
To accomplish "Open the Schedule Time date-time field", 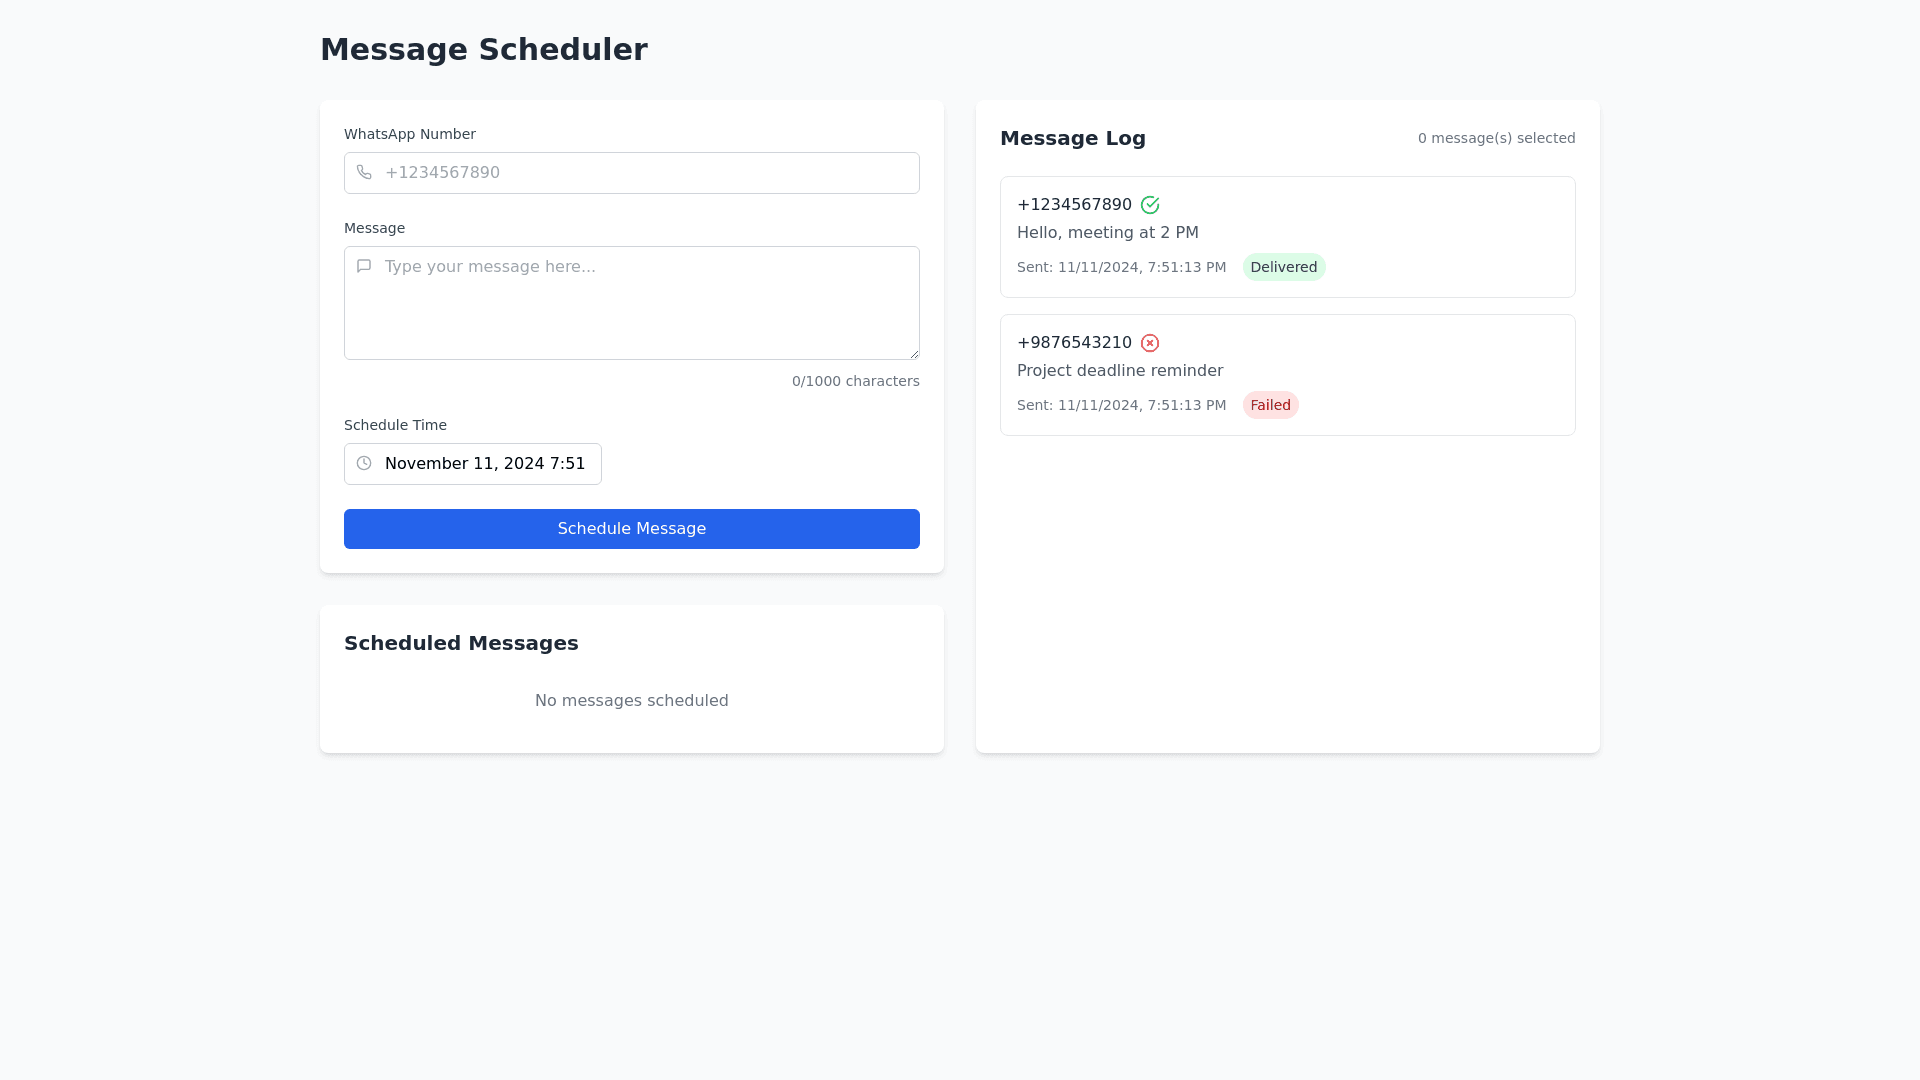I will 485,464.
